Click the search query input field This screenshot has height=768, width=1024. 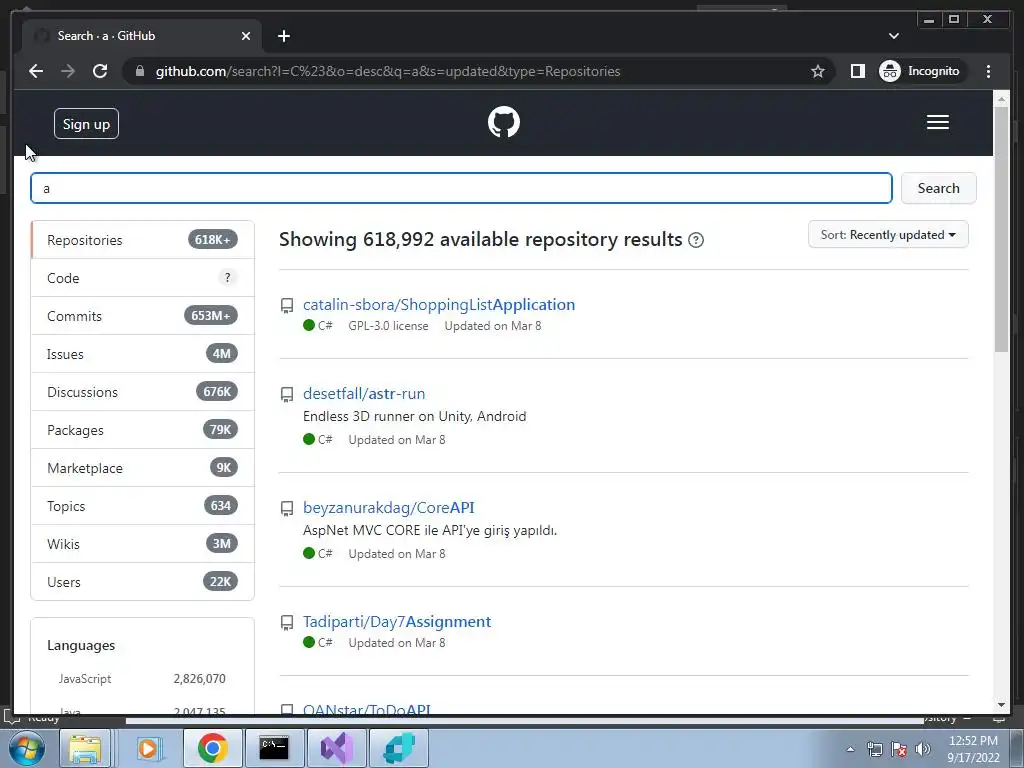coord(461,188)
